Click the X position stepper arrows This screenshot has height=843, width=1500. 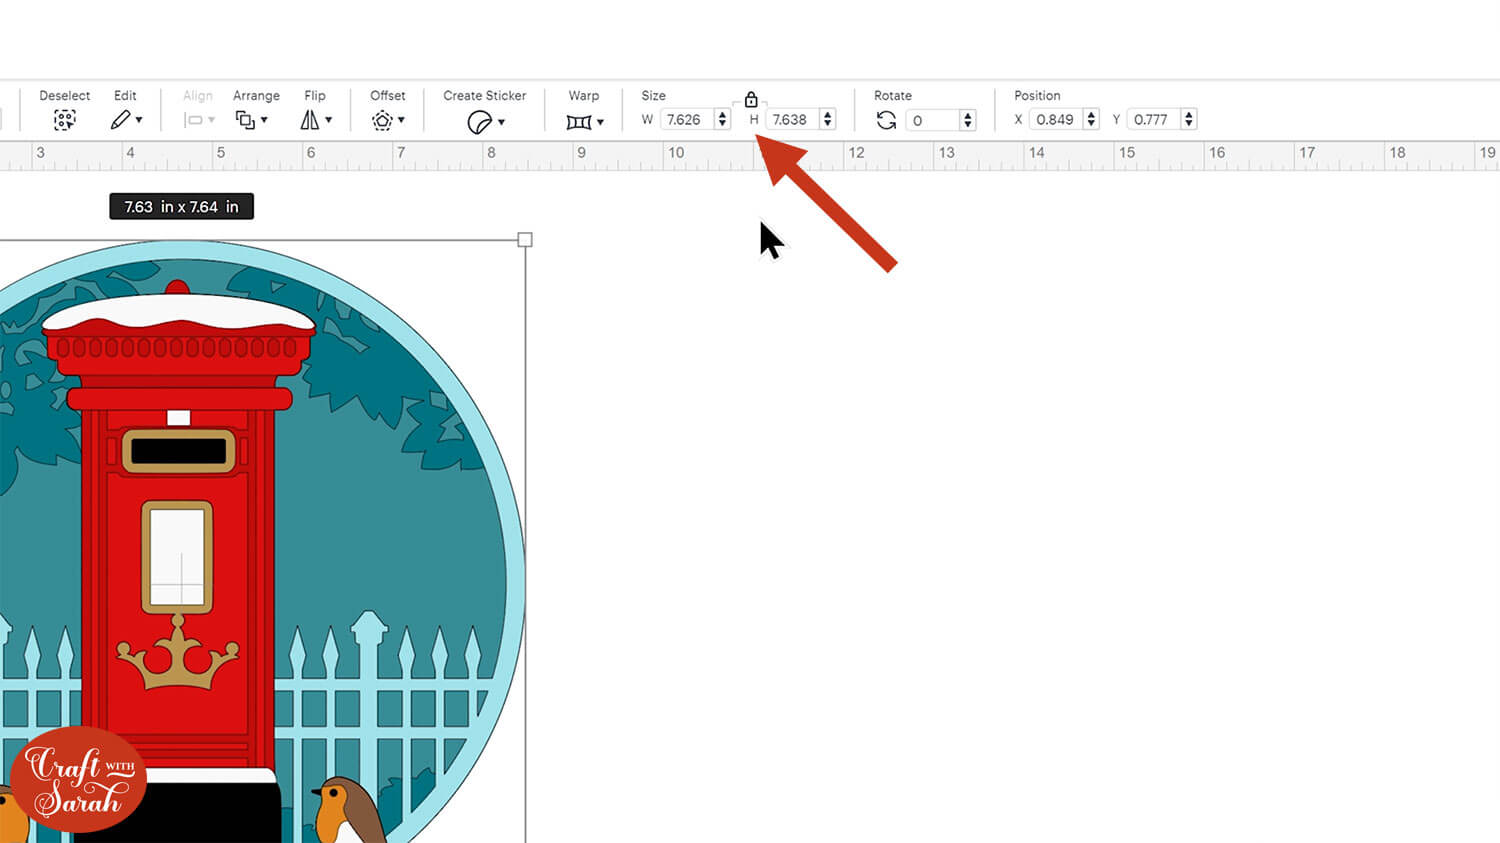[1091, 120]
